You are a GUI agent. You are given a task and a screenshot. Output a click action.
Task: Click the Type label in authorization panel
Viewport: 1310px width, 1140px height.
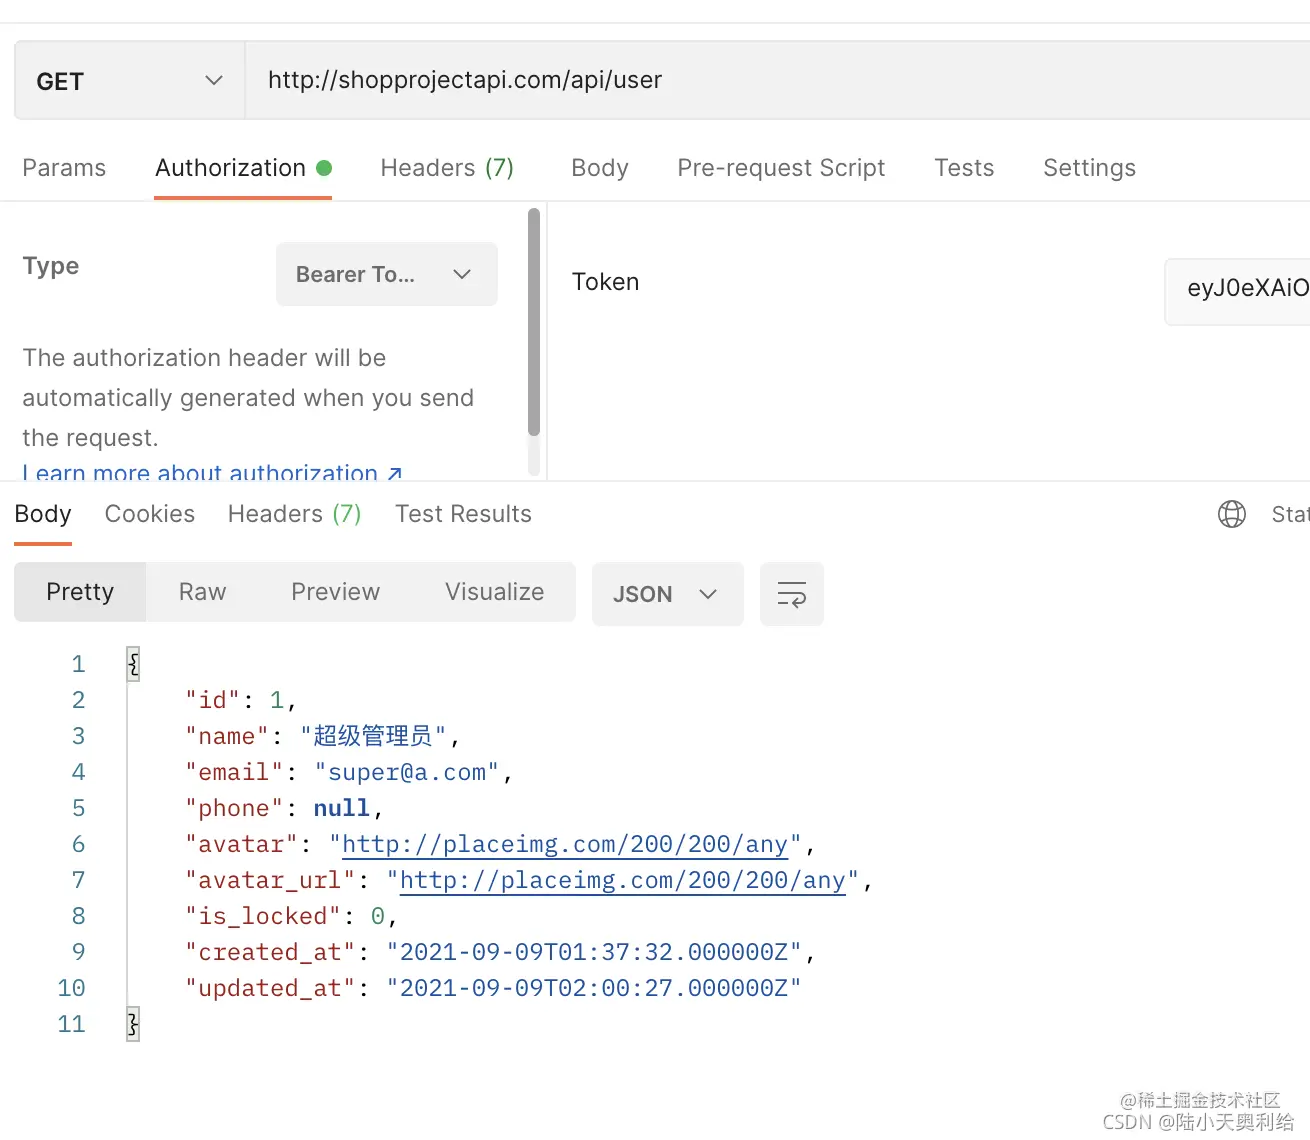click(51, 266)
